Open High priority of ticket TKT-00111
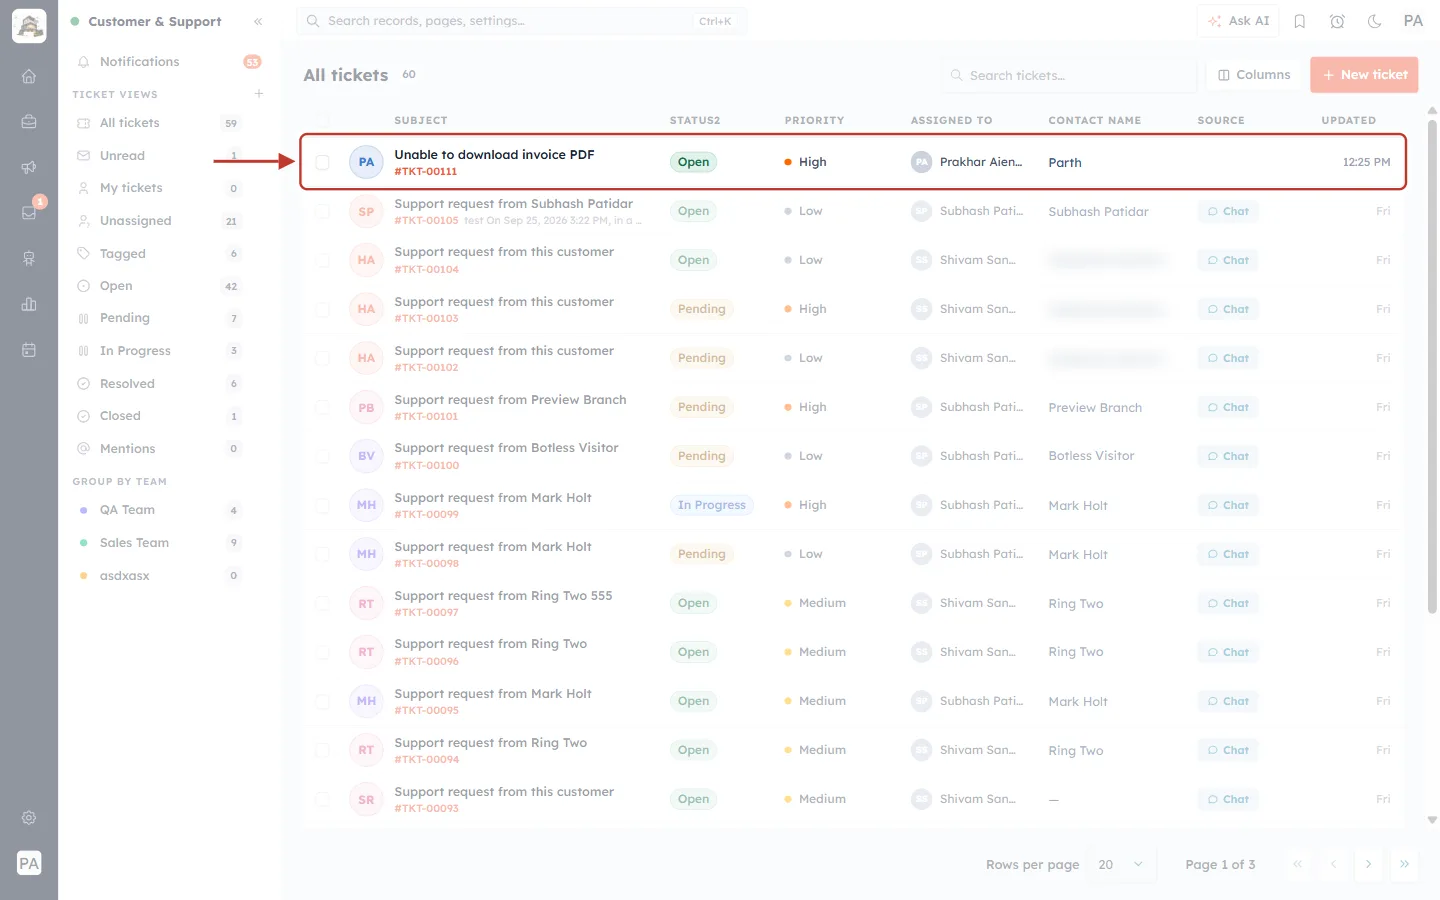Viewport: 1440px width, 900px height. click(806, 162)
